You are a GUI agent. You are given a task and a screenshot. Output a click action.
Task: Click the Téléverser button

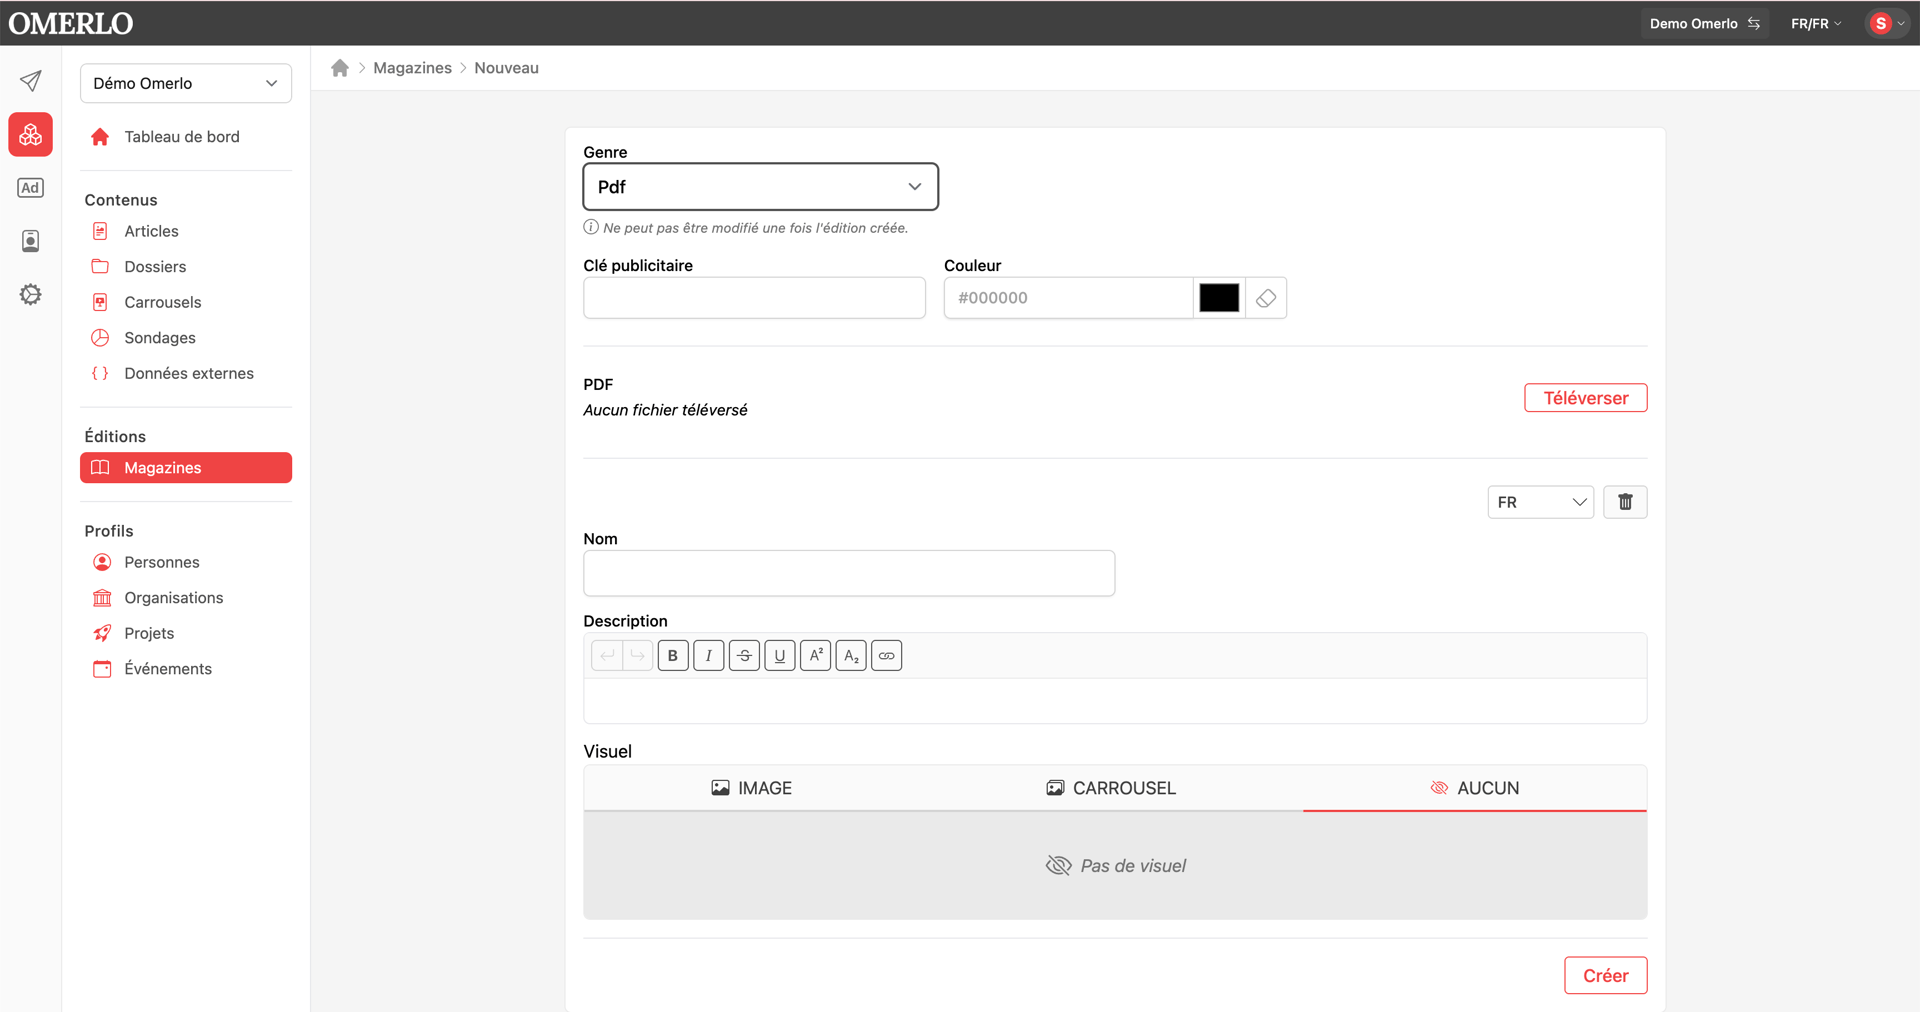coord(1586,398)
